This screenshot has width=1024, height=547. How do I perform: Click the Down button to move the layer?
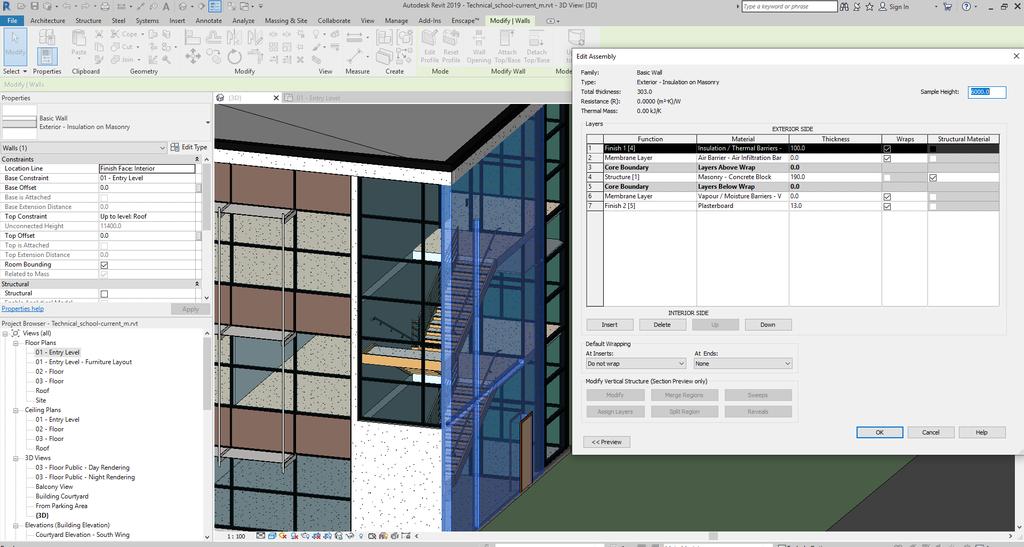[x=767, y=324]
